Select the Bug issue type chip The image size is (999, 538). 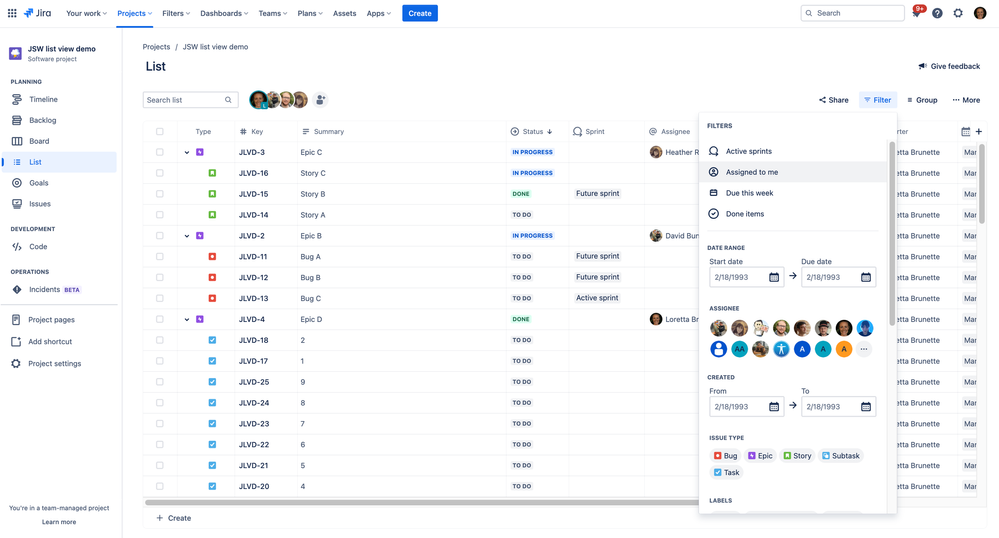(x=725, y=456)
